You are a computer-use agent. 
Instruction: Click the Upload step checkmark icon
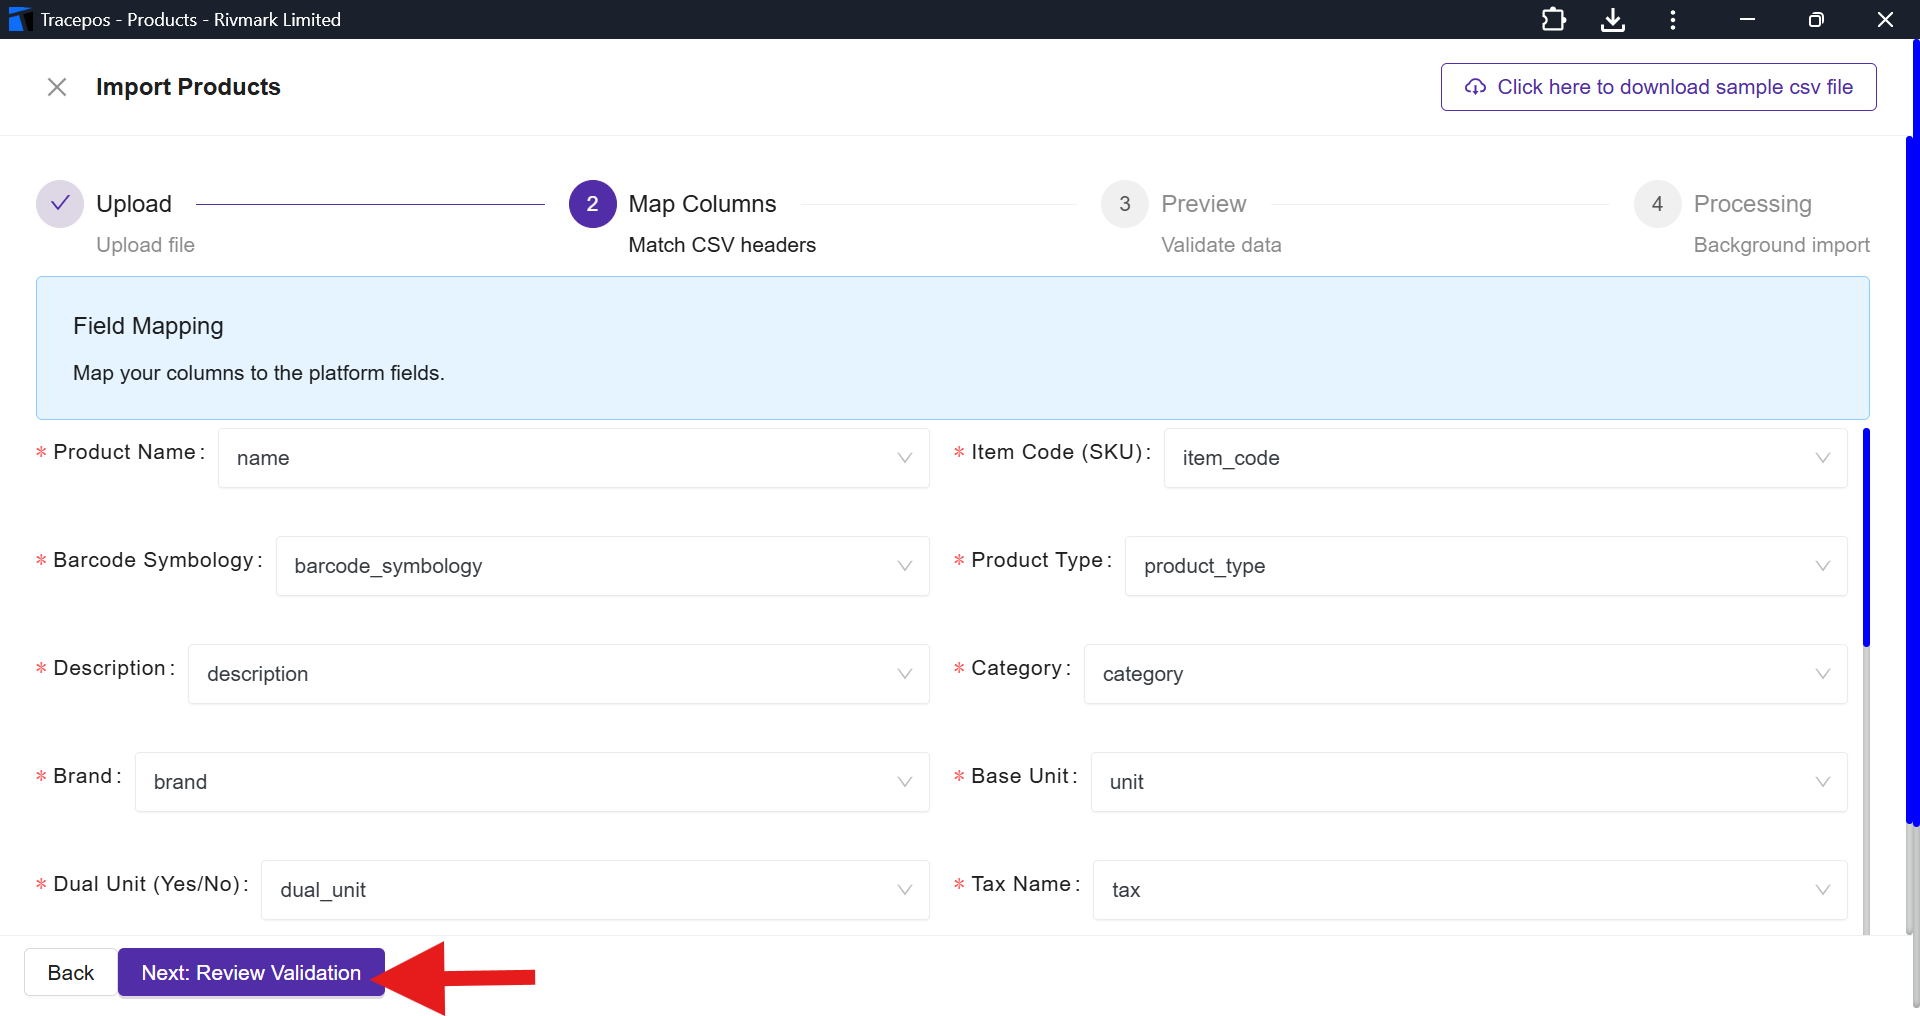coord(60,204)
